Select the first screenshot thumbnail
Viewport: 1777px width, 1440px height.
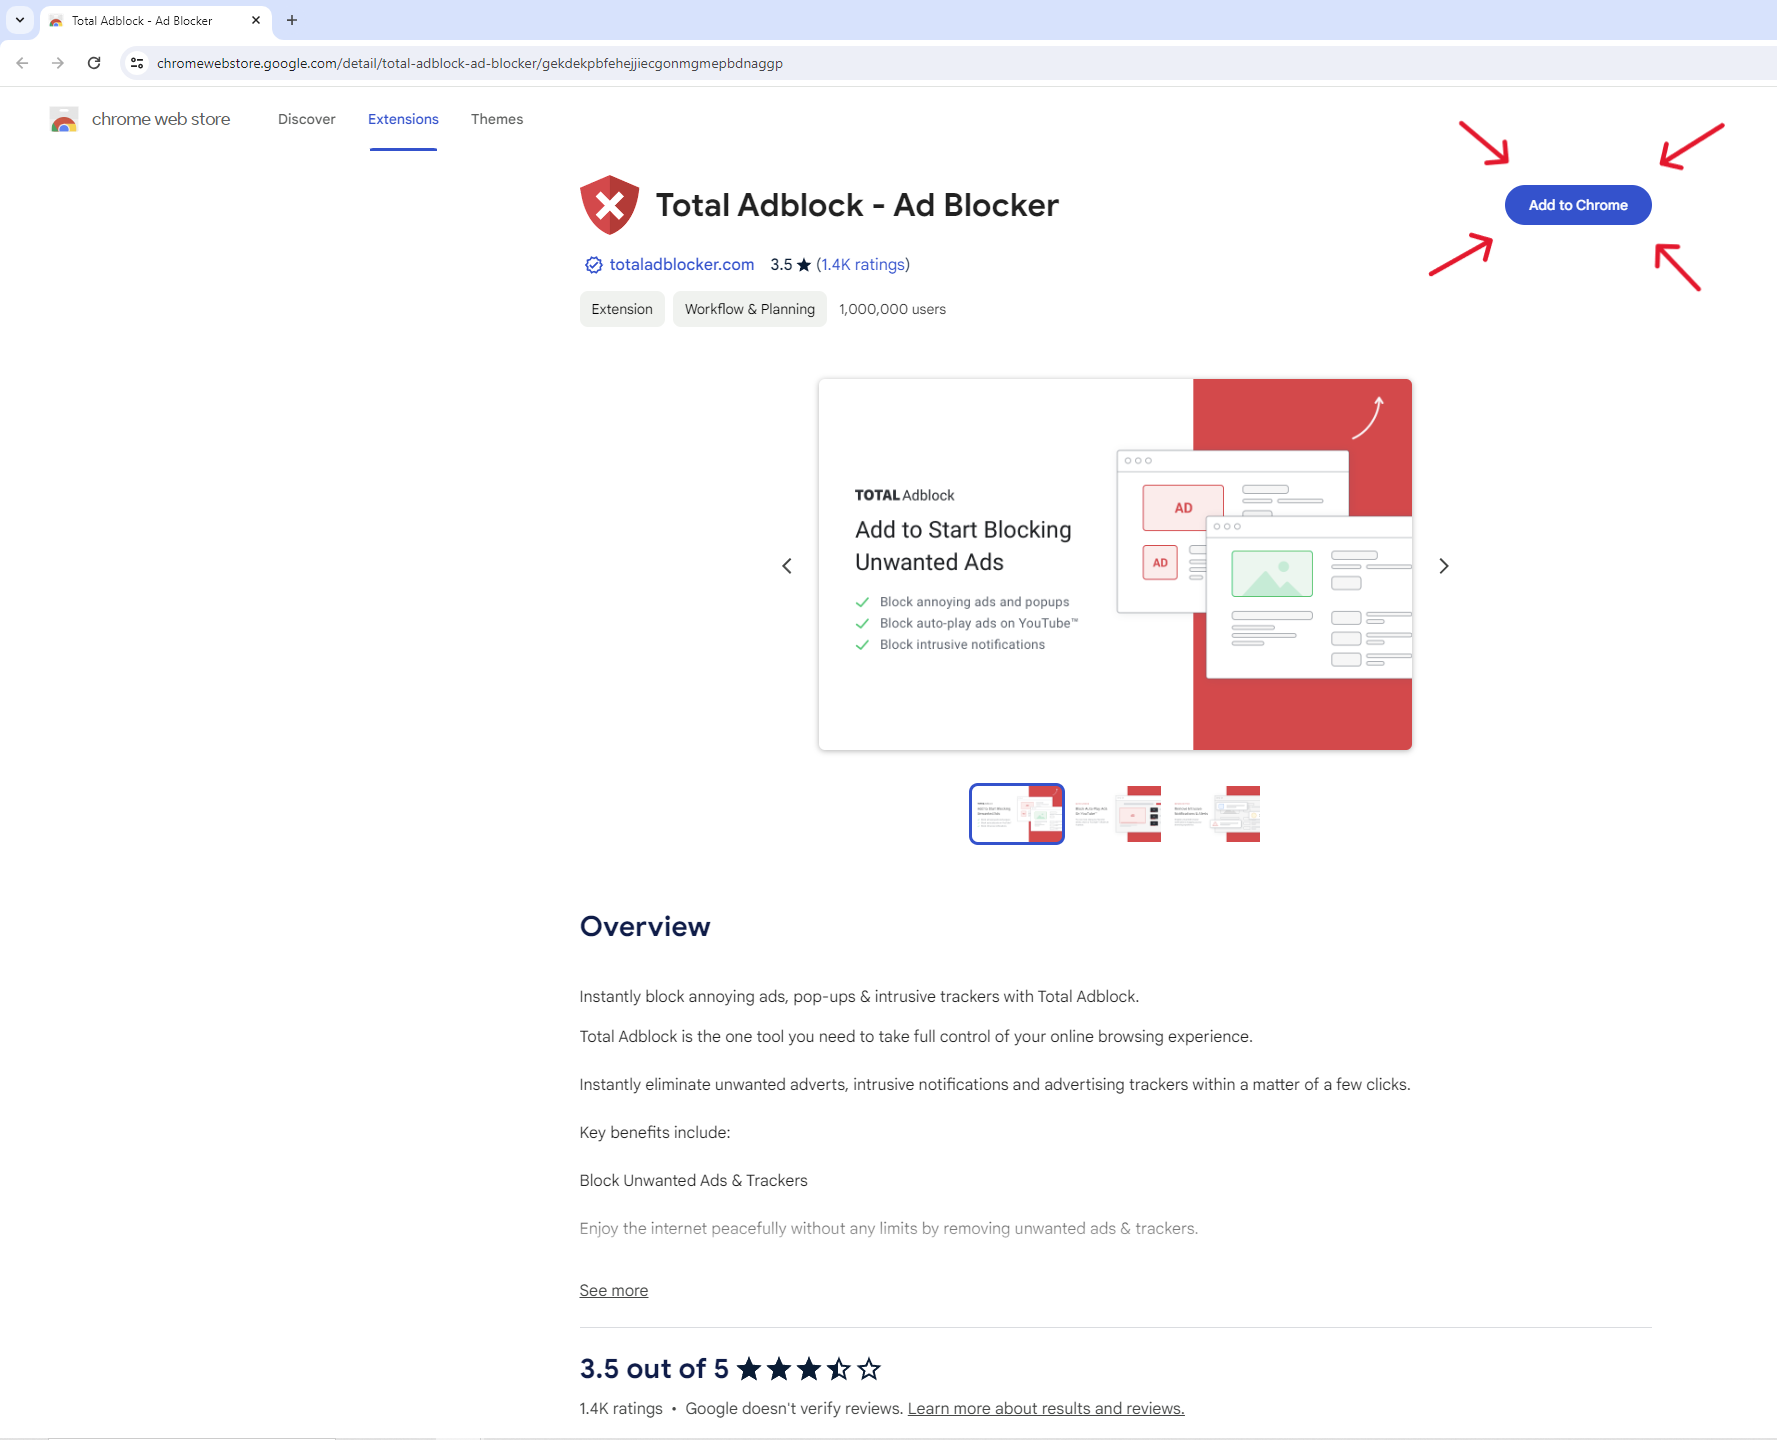point(1017,814)
